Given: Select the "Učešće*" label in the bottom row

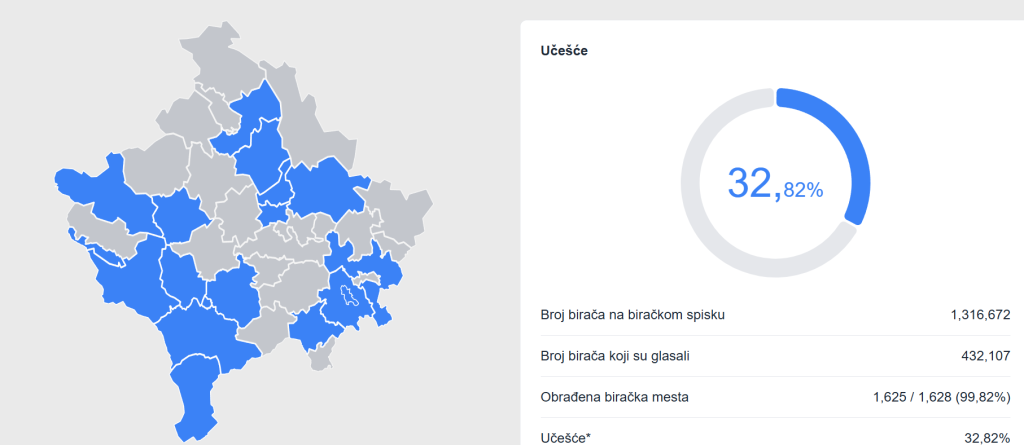Looking at the screenshot, I should point(566,437).
